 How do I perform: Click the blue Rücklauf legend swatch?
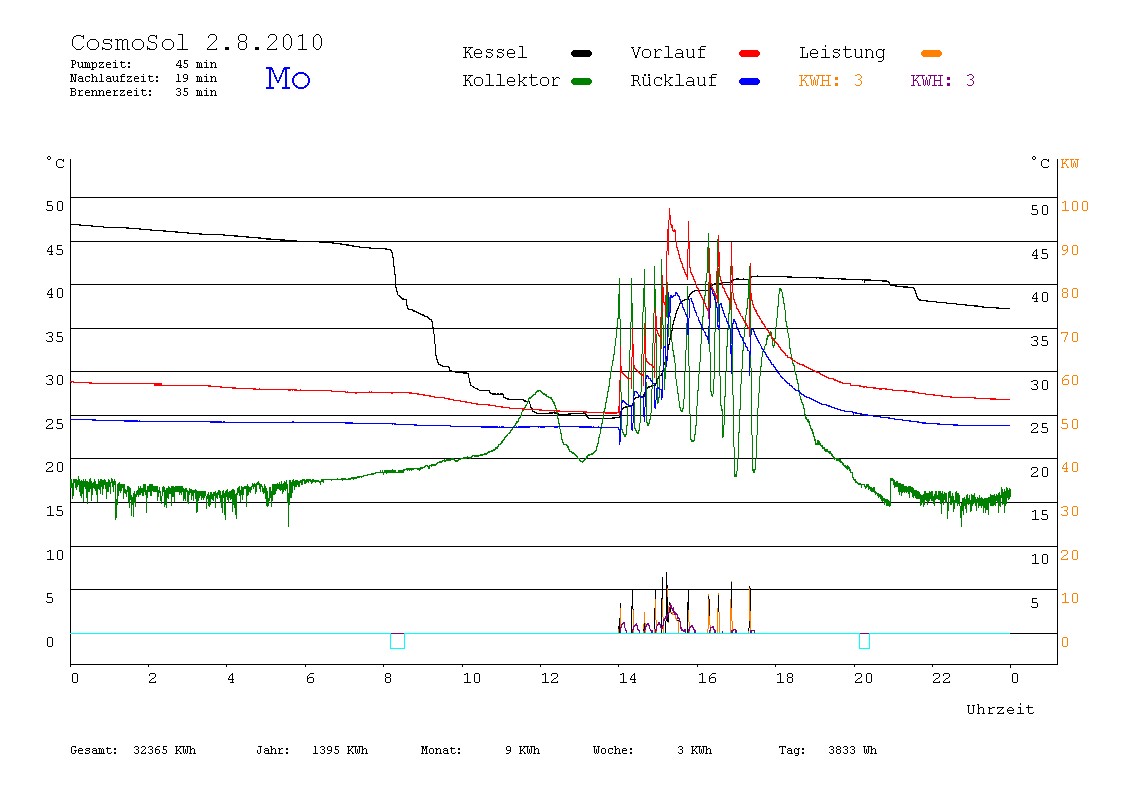[x=750, y=81]
